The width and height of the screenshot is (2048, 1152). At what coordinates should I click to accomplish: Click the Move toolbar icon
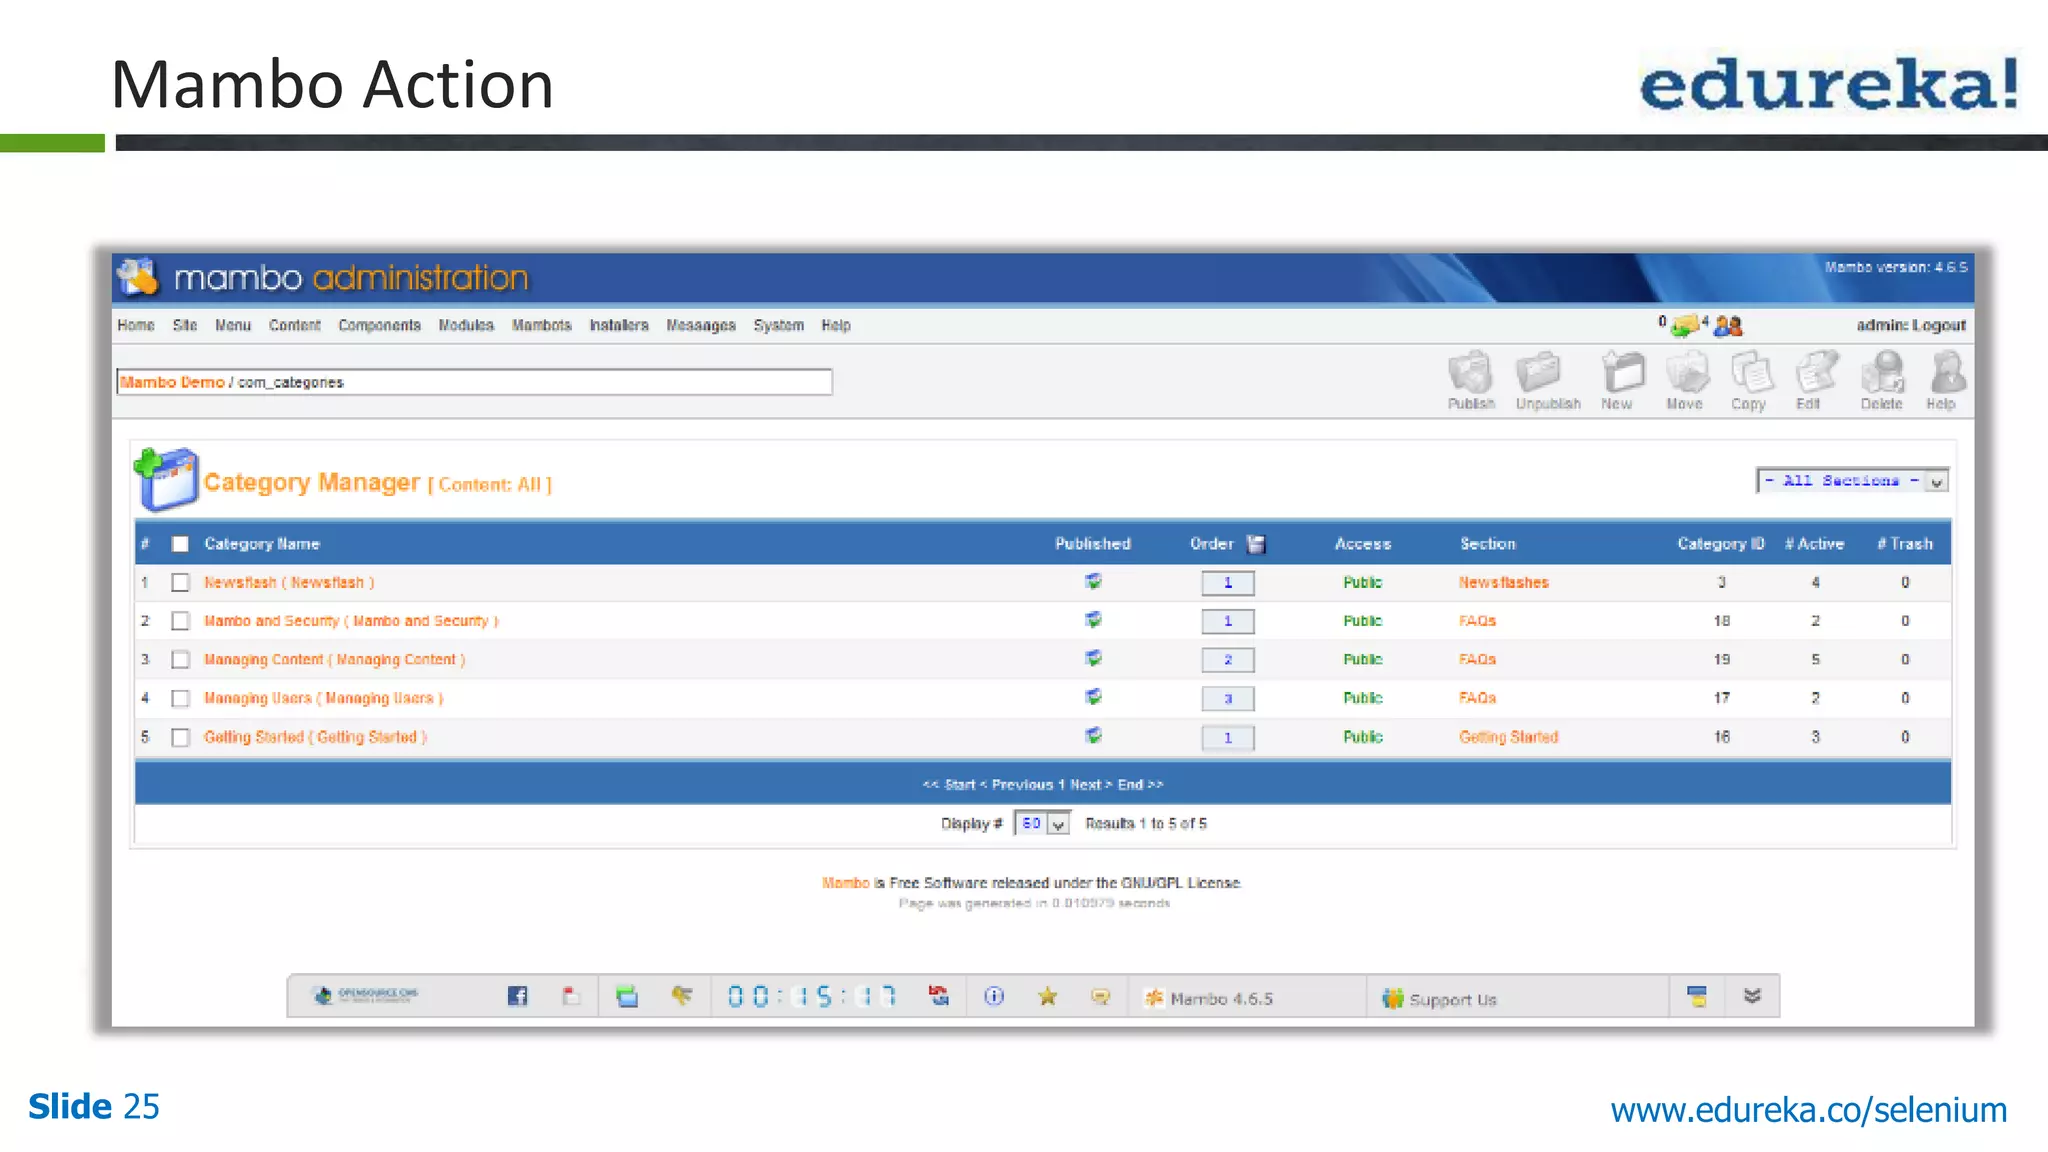pyautogui.click(x=1686, y=375)
